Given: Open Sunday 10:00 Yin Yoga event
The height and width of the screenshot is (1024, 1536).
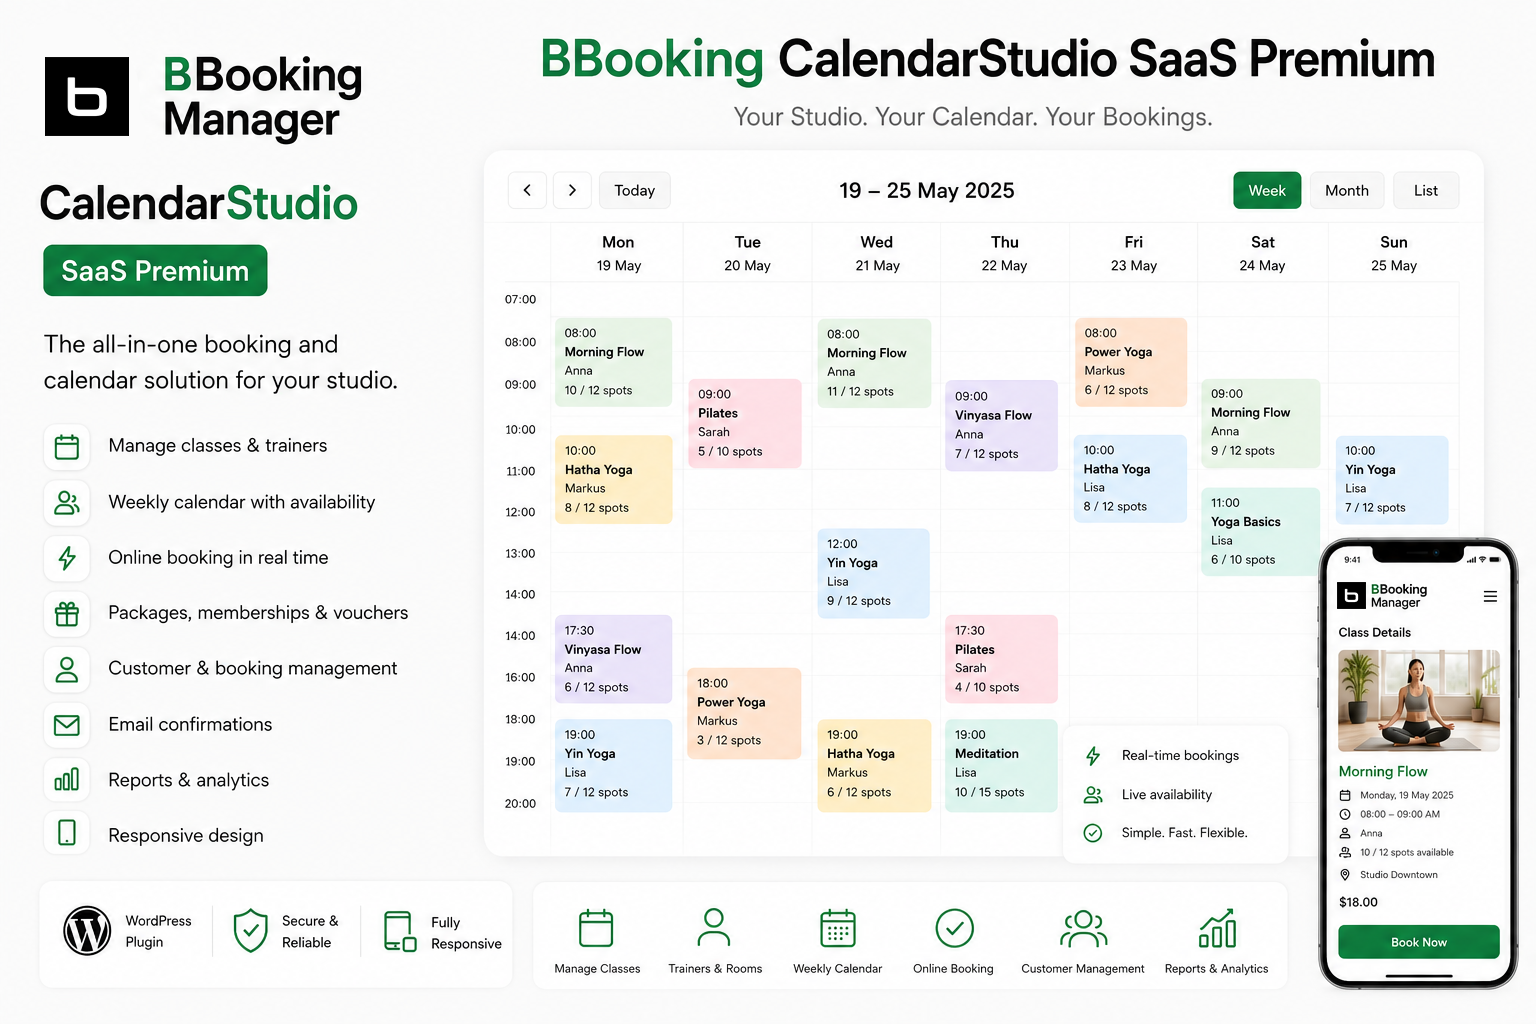Looking at the screenshot, I should click(1391, 479).
